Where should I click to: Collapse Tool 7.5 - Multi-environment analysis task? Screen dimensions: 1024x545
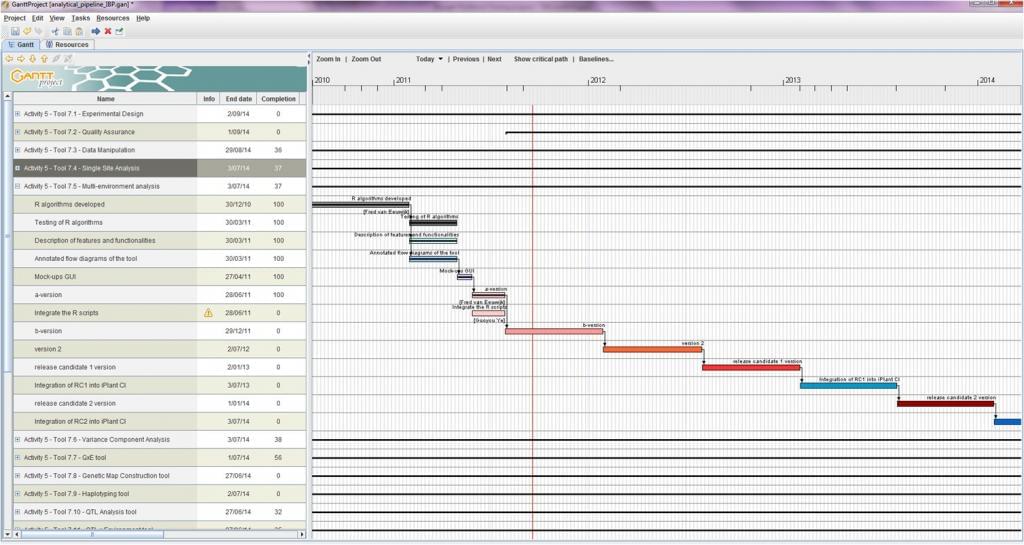(x=18, y=187)
